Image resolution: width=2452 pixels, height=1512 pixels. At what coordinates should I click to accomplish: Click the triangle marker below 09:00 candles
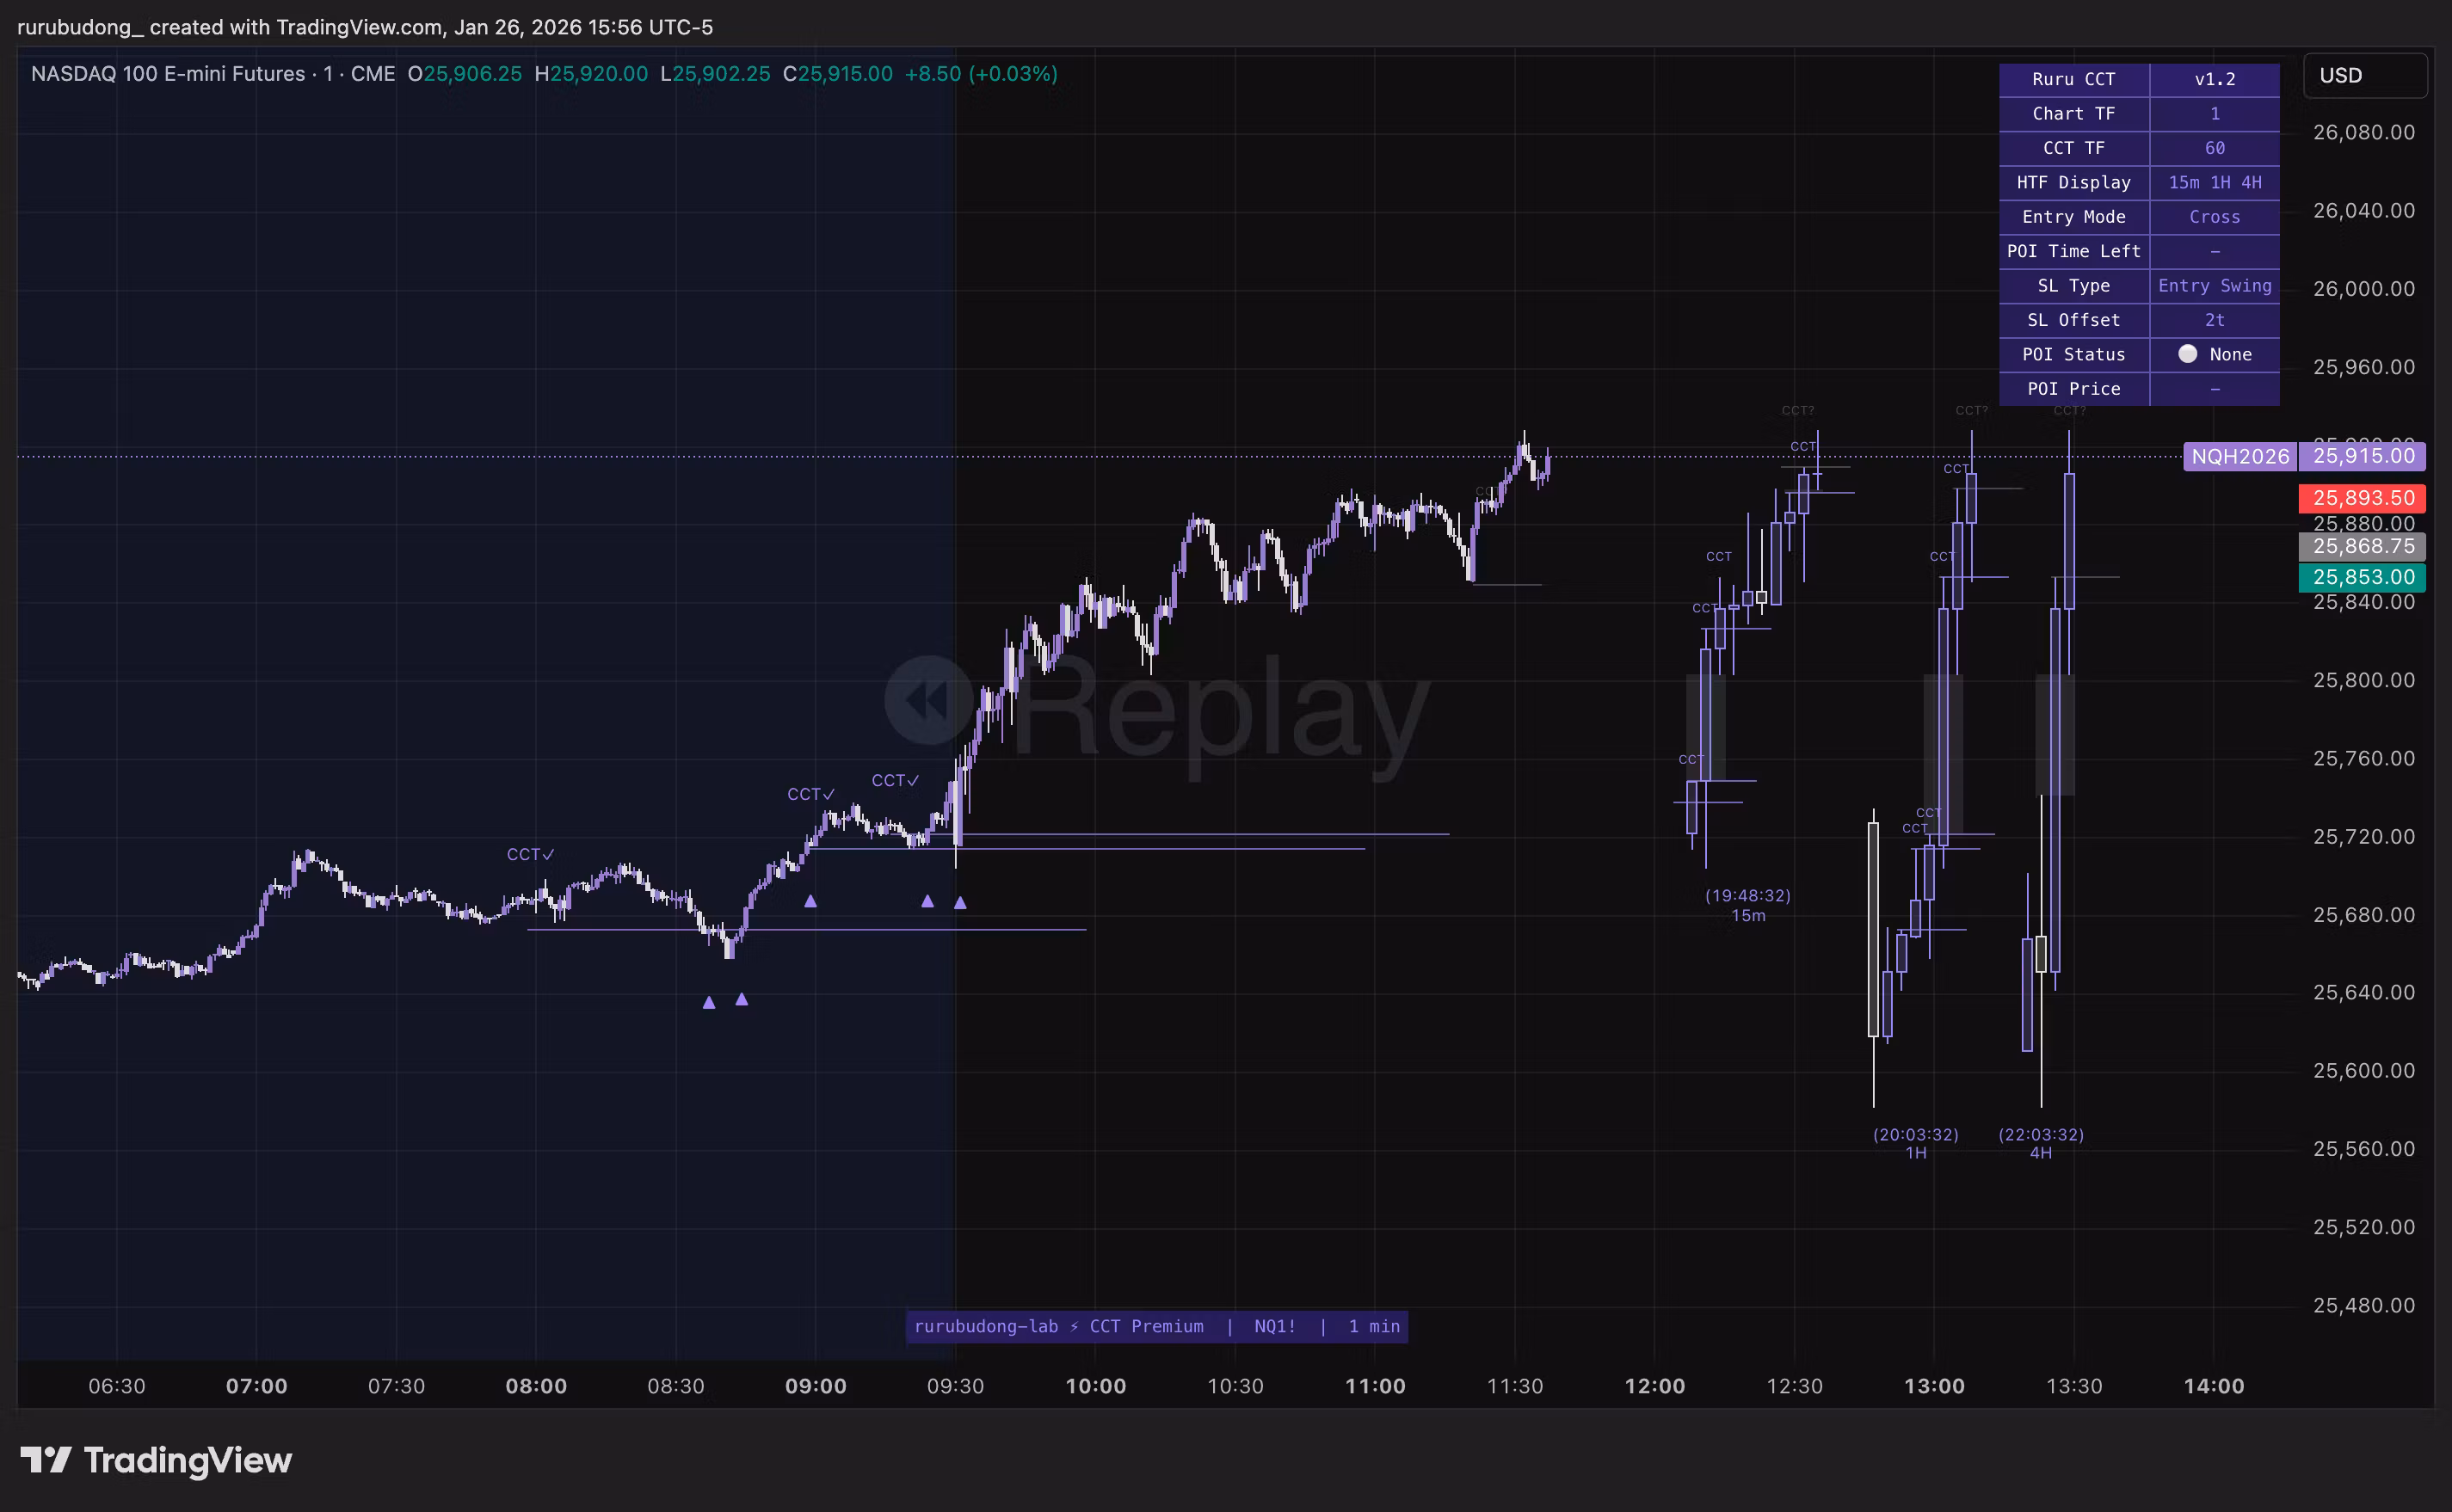click(x=811, y=901)
